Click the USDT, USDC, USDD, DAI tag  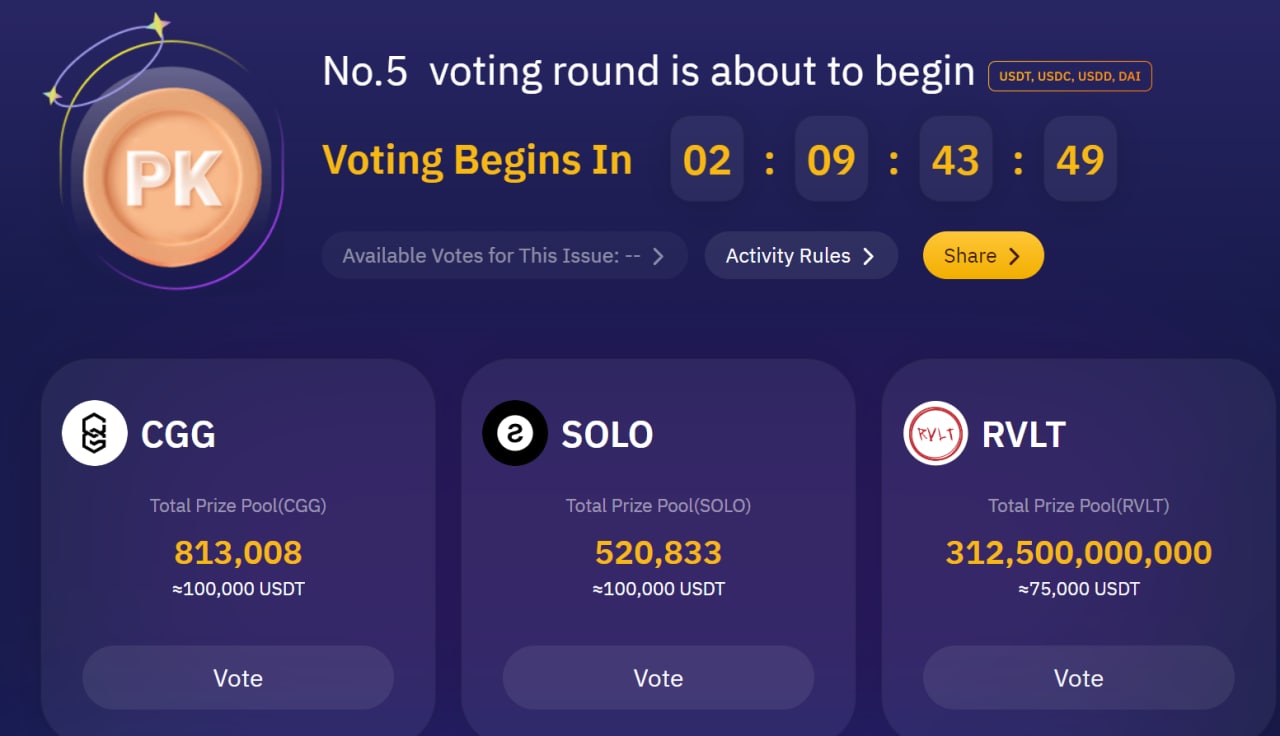tap(1069, 76)
